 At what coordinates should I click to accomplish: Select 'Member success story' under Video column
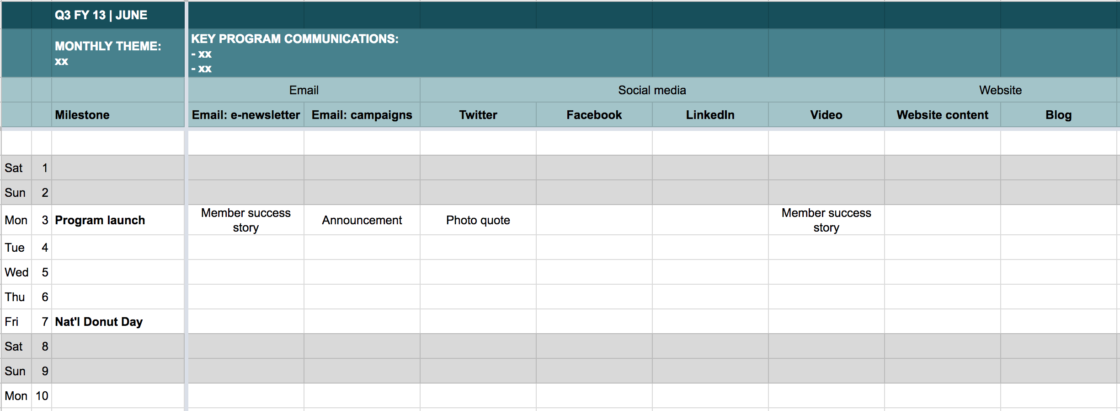point(826,220)
